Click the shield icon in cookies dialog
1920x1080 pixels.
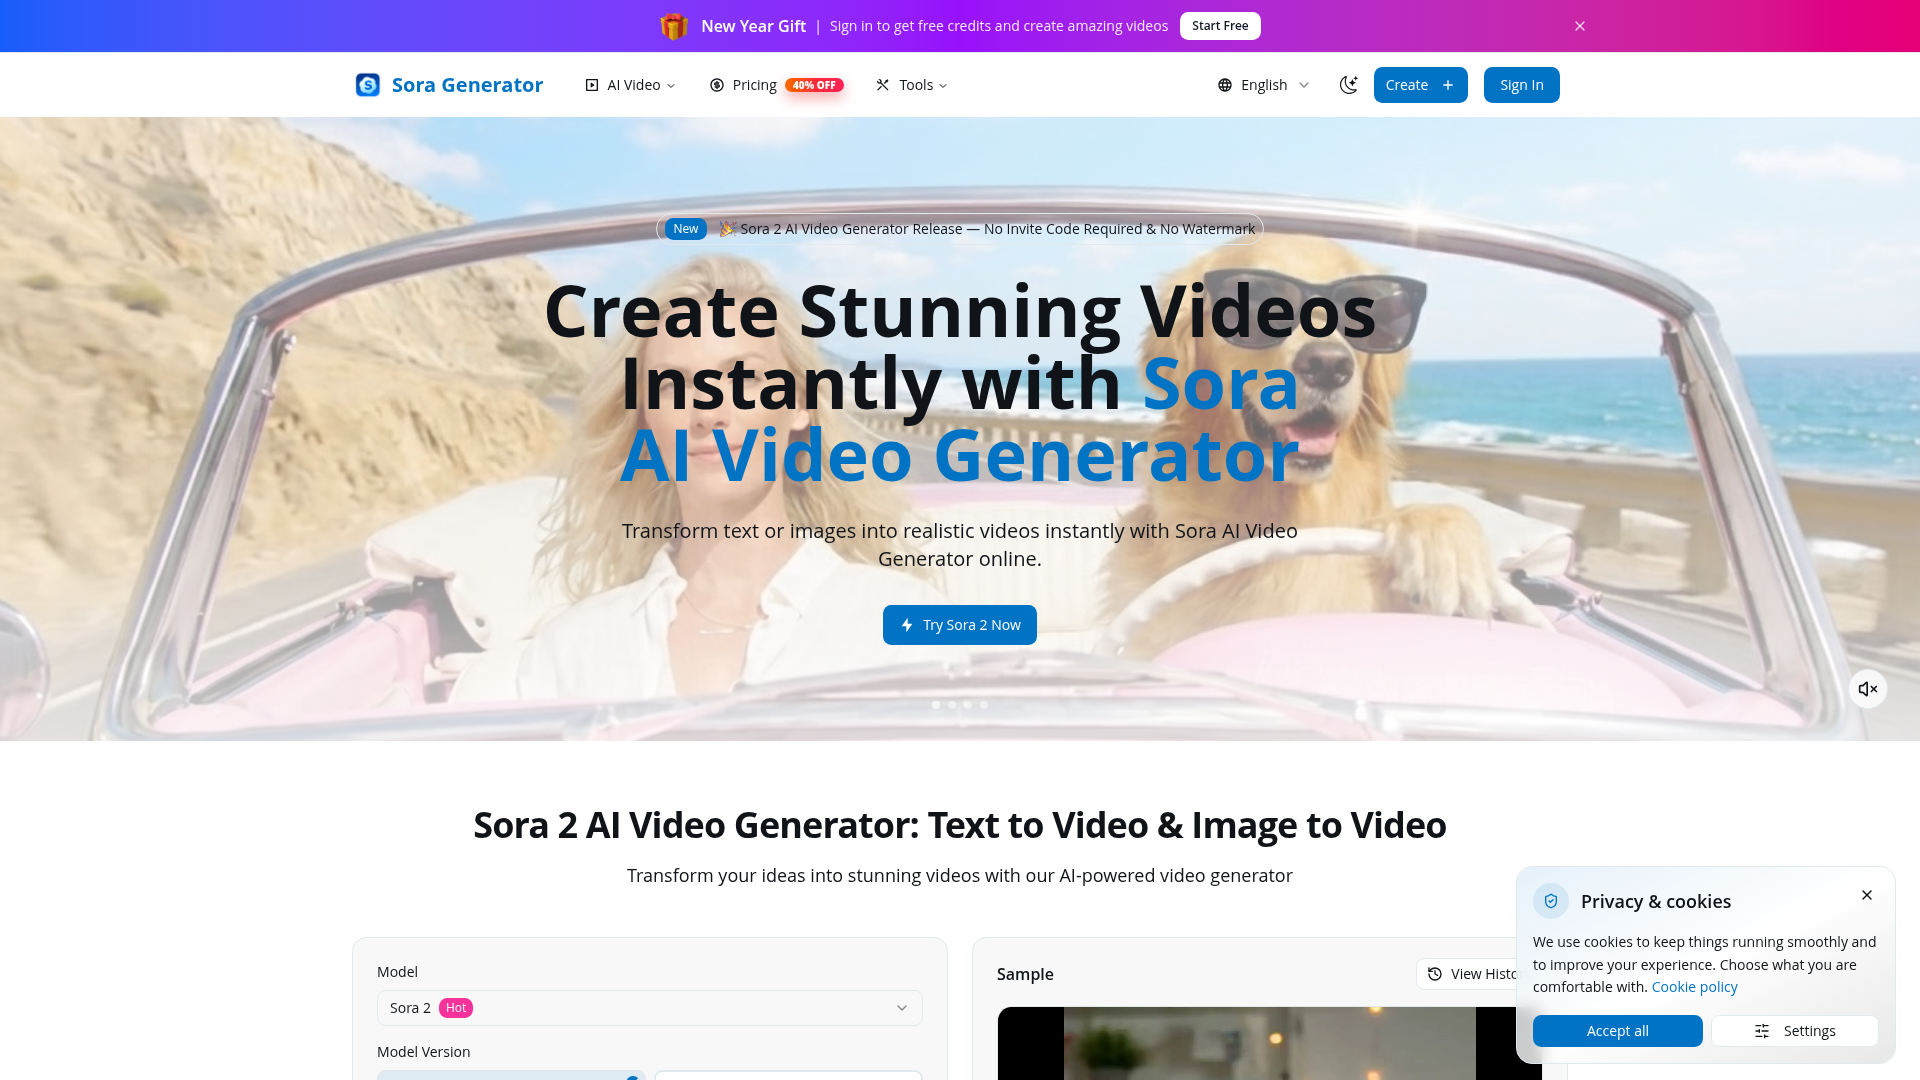[1551, 901]
